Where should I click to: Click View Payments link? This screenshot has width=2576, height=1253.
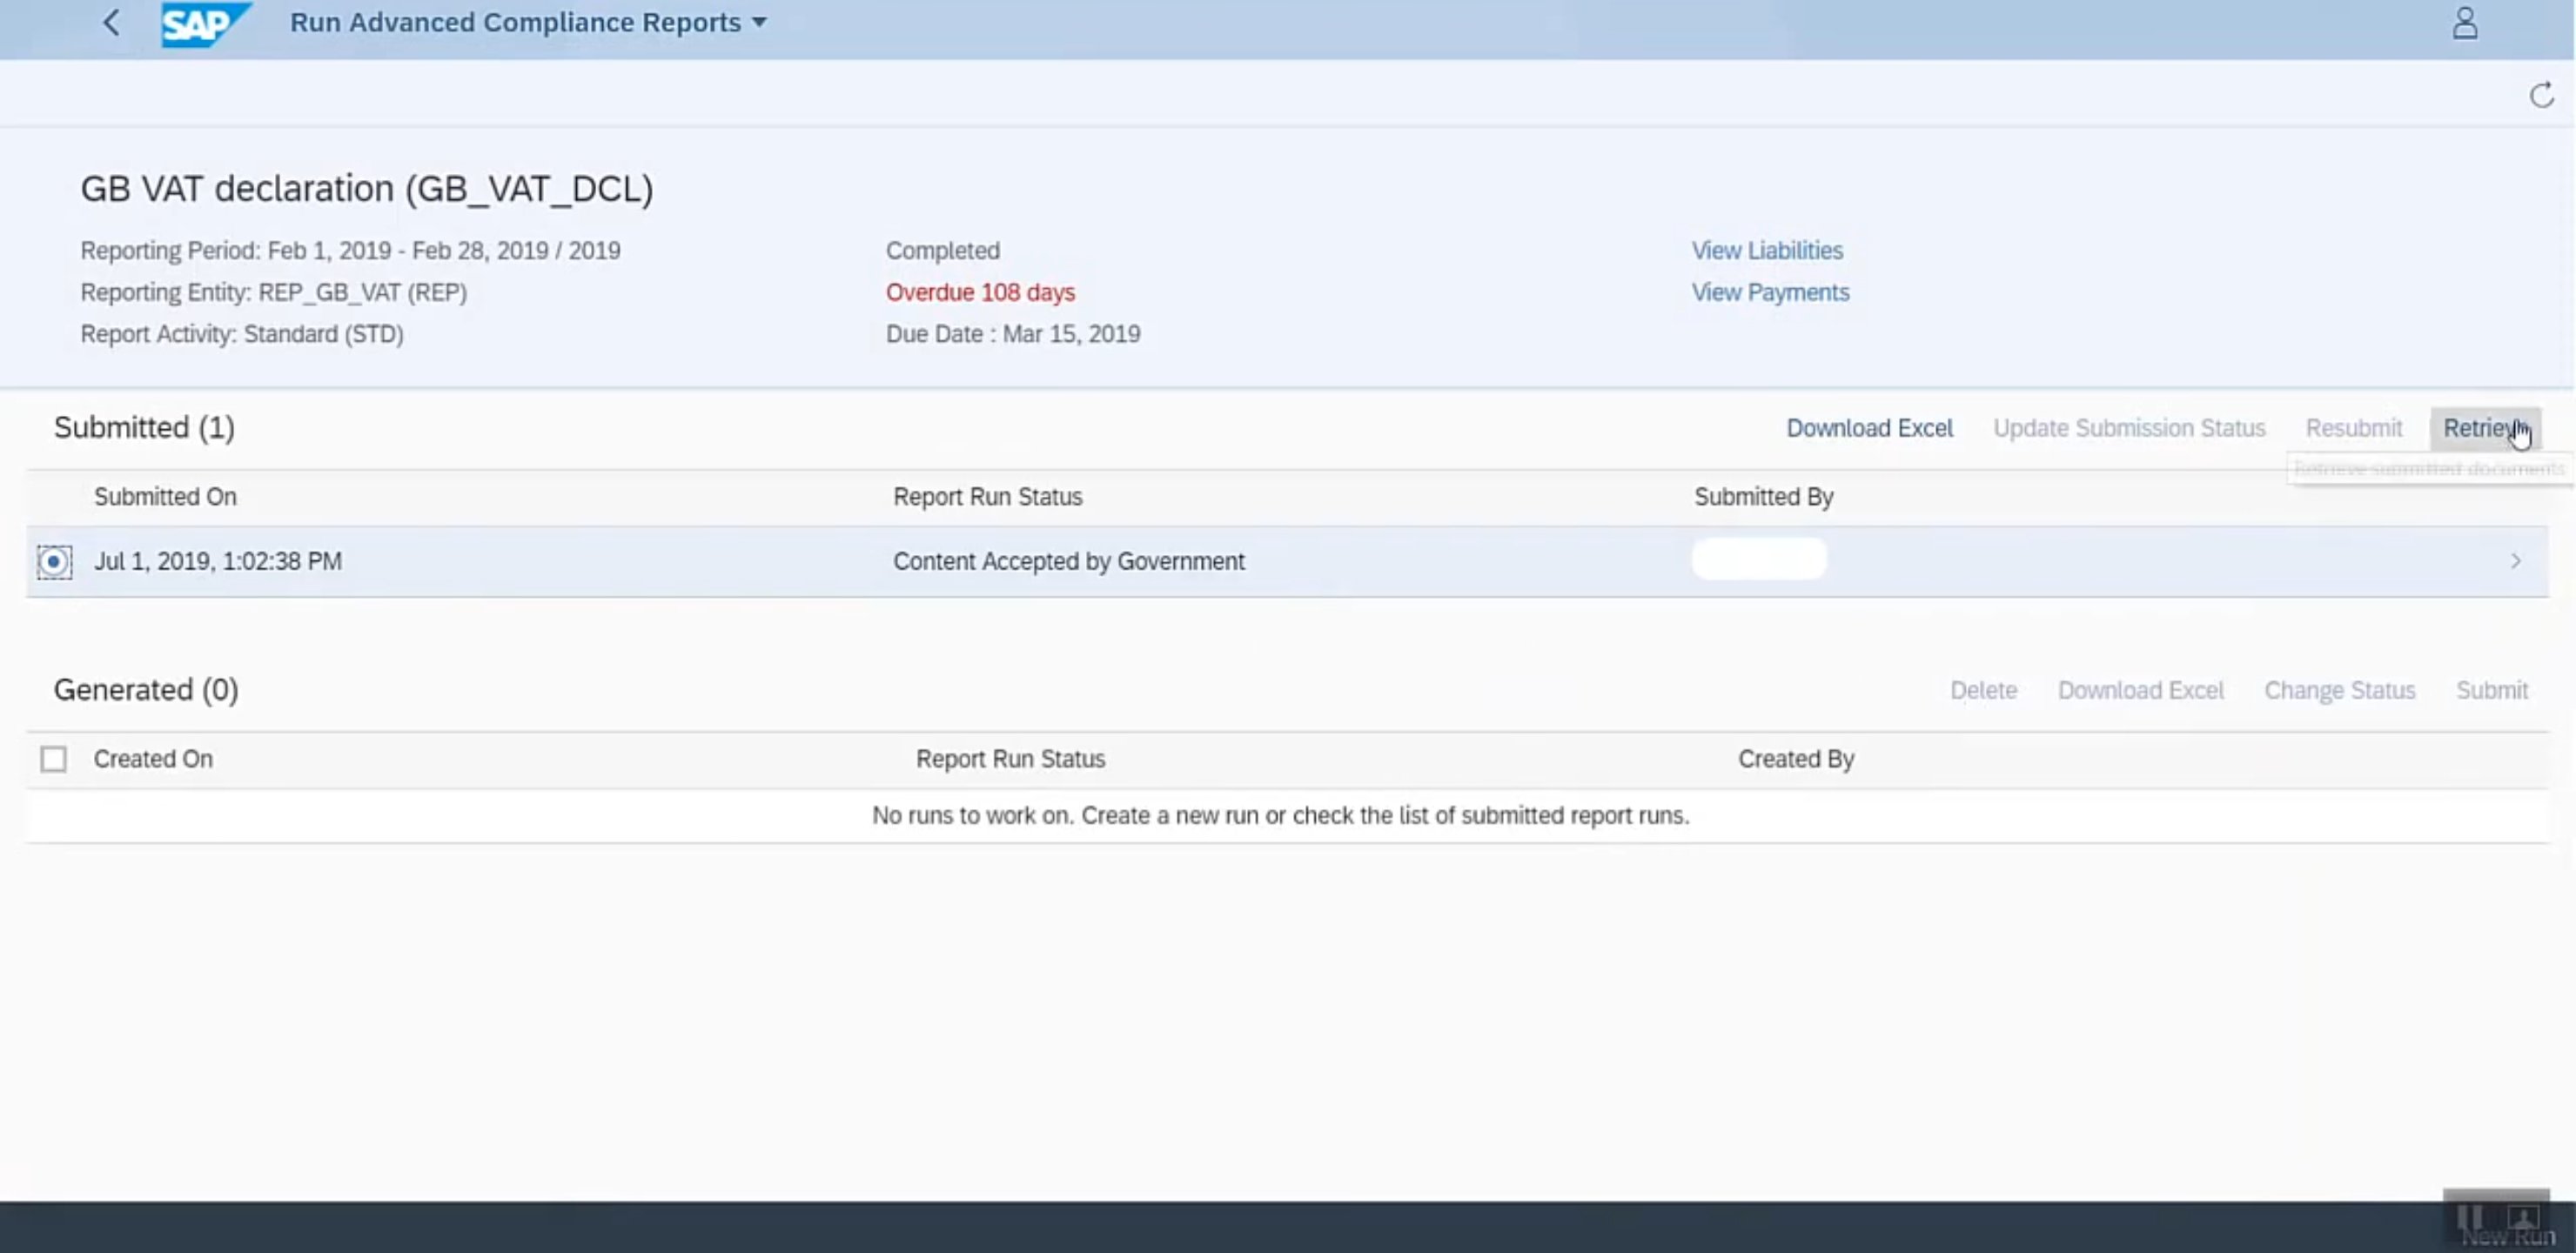click(1769, 293)
